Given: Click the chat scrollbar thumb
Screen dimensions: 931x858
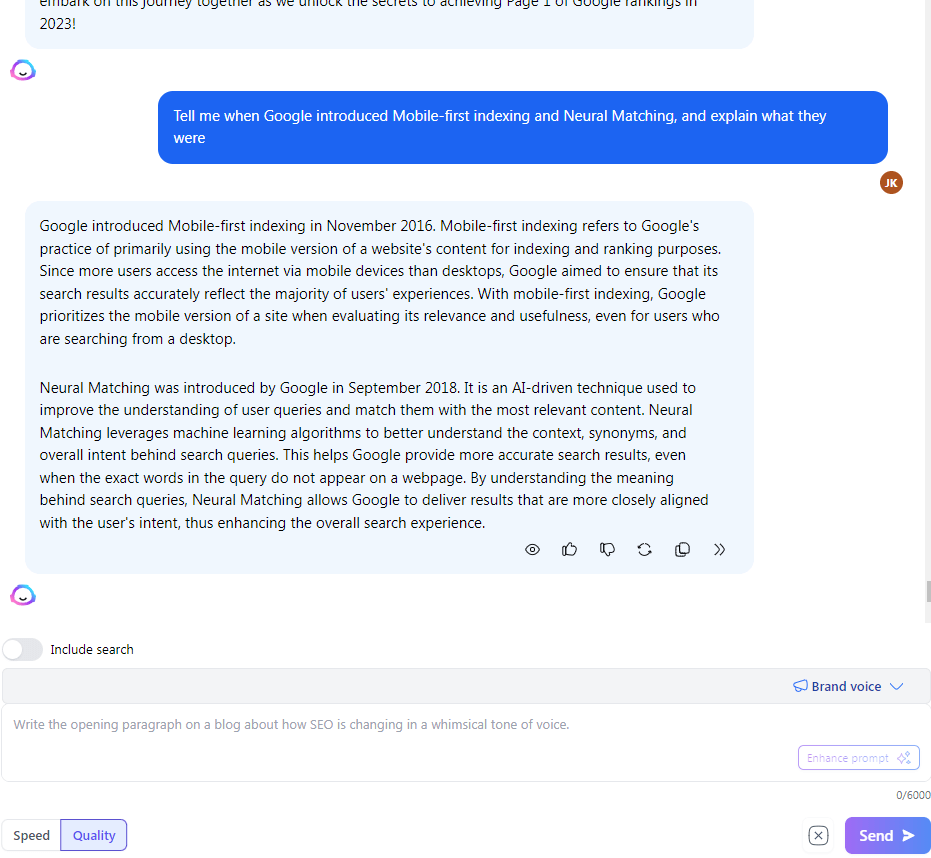Looking at the screenshot, I should (x=928, y=591).
